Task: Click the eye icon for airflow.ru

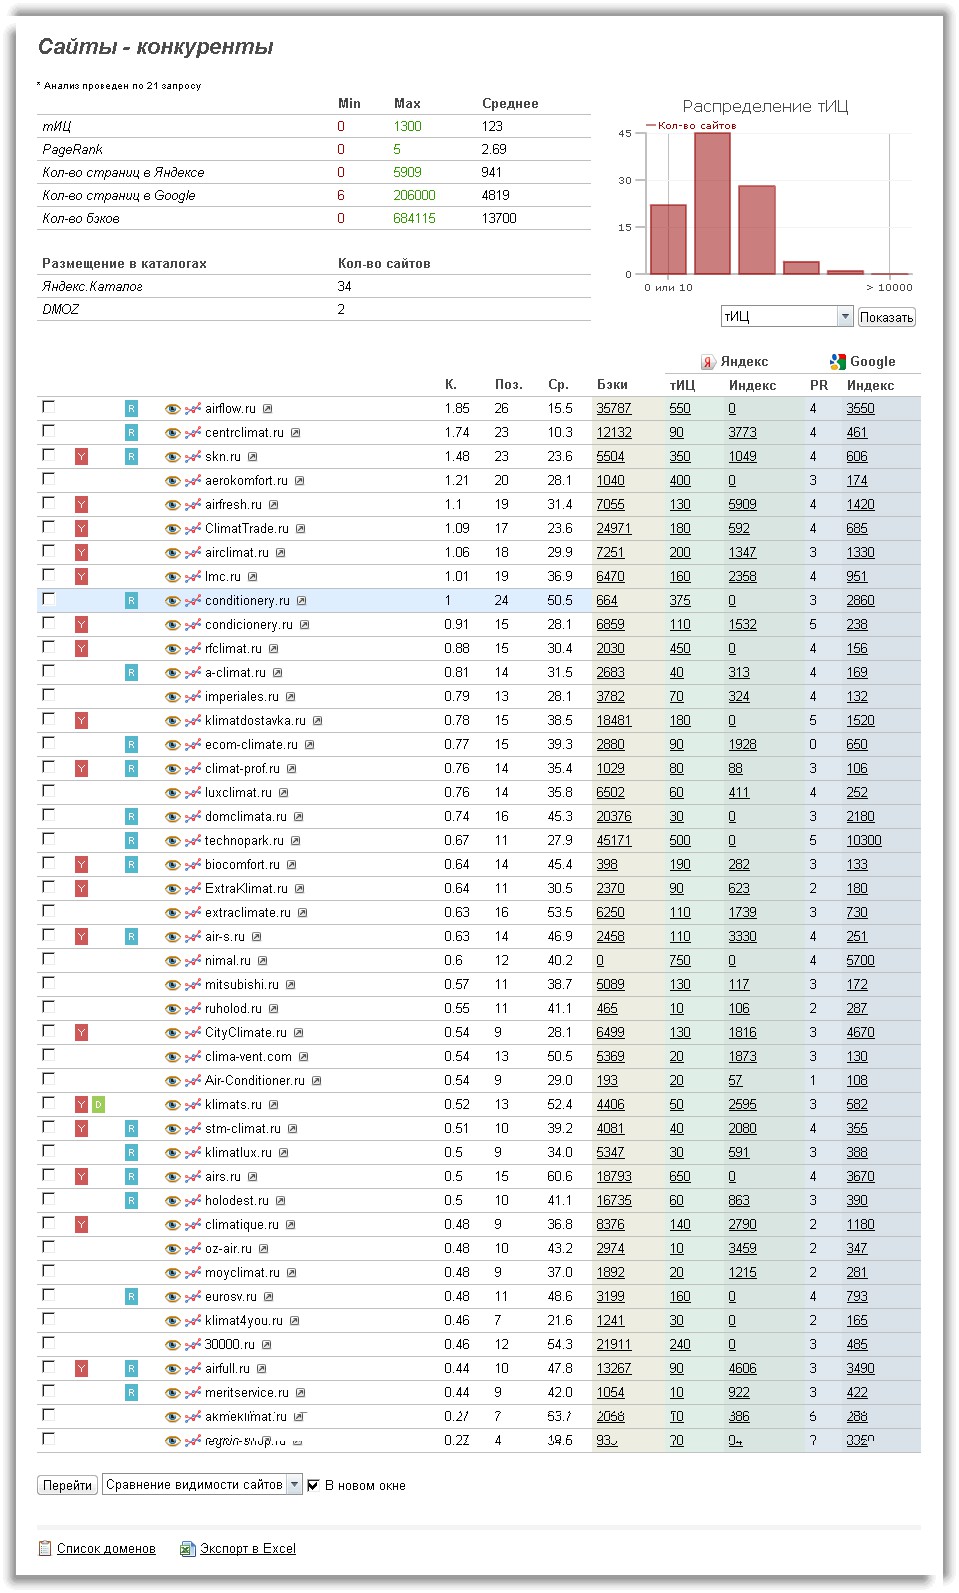Action: tap(172, 409)
